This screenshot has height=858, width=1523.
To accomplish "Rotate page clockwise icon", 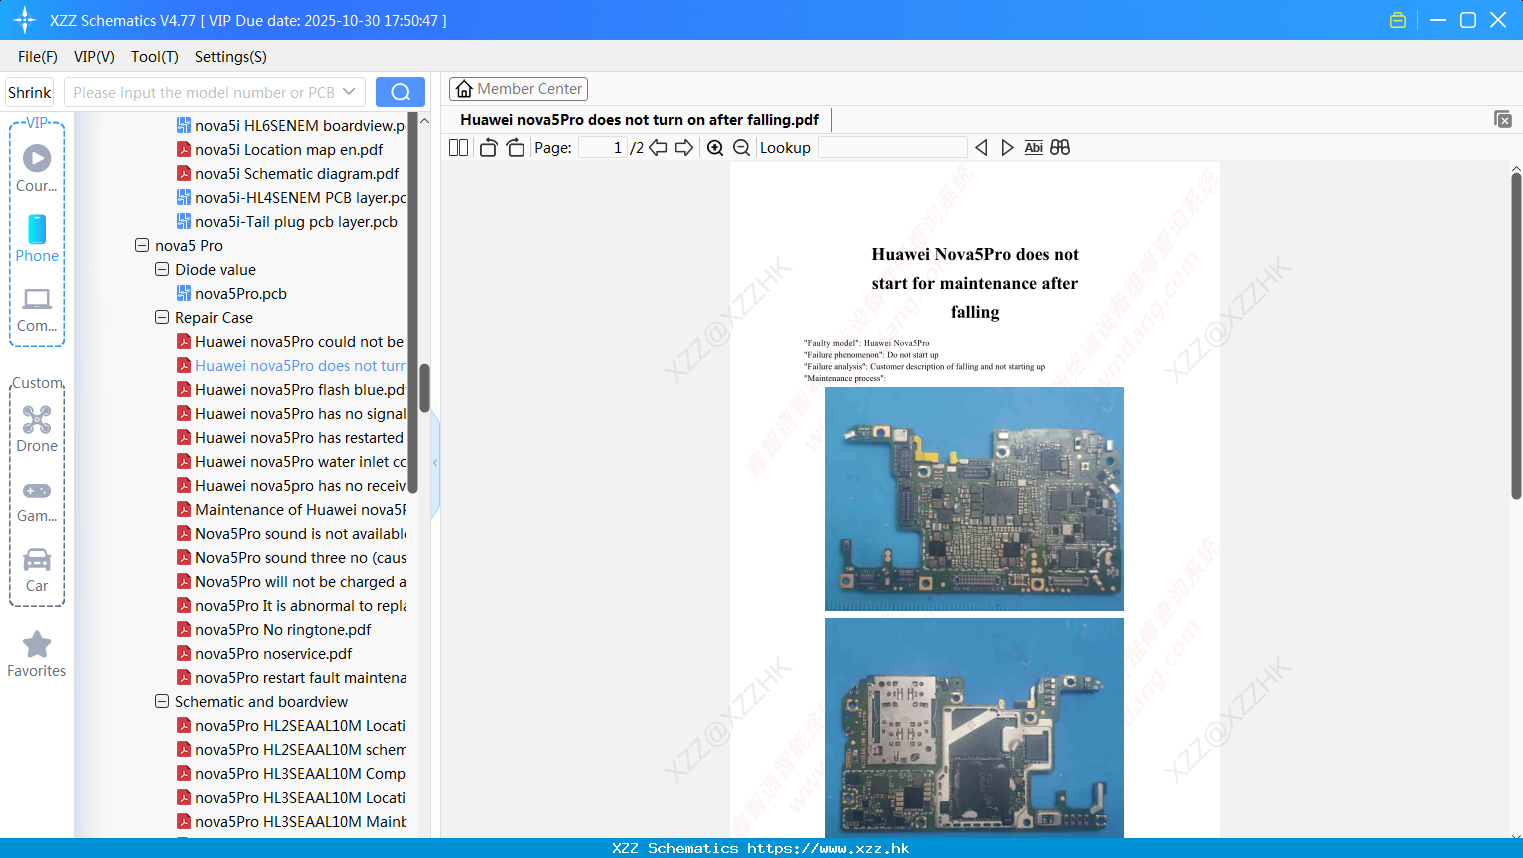I will tap(515, 148).
